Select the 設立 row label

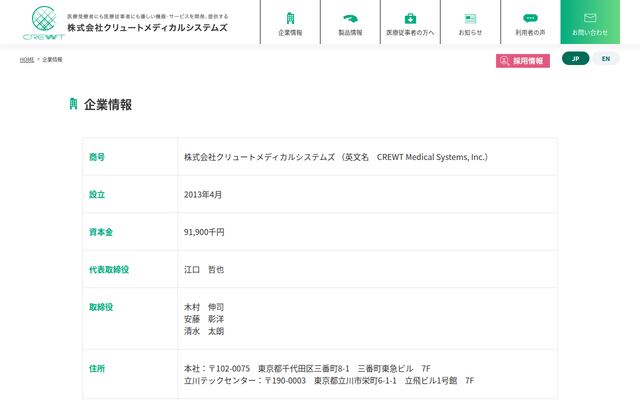97,195
